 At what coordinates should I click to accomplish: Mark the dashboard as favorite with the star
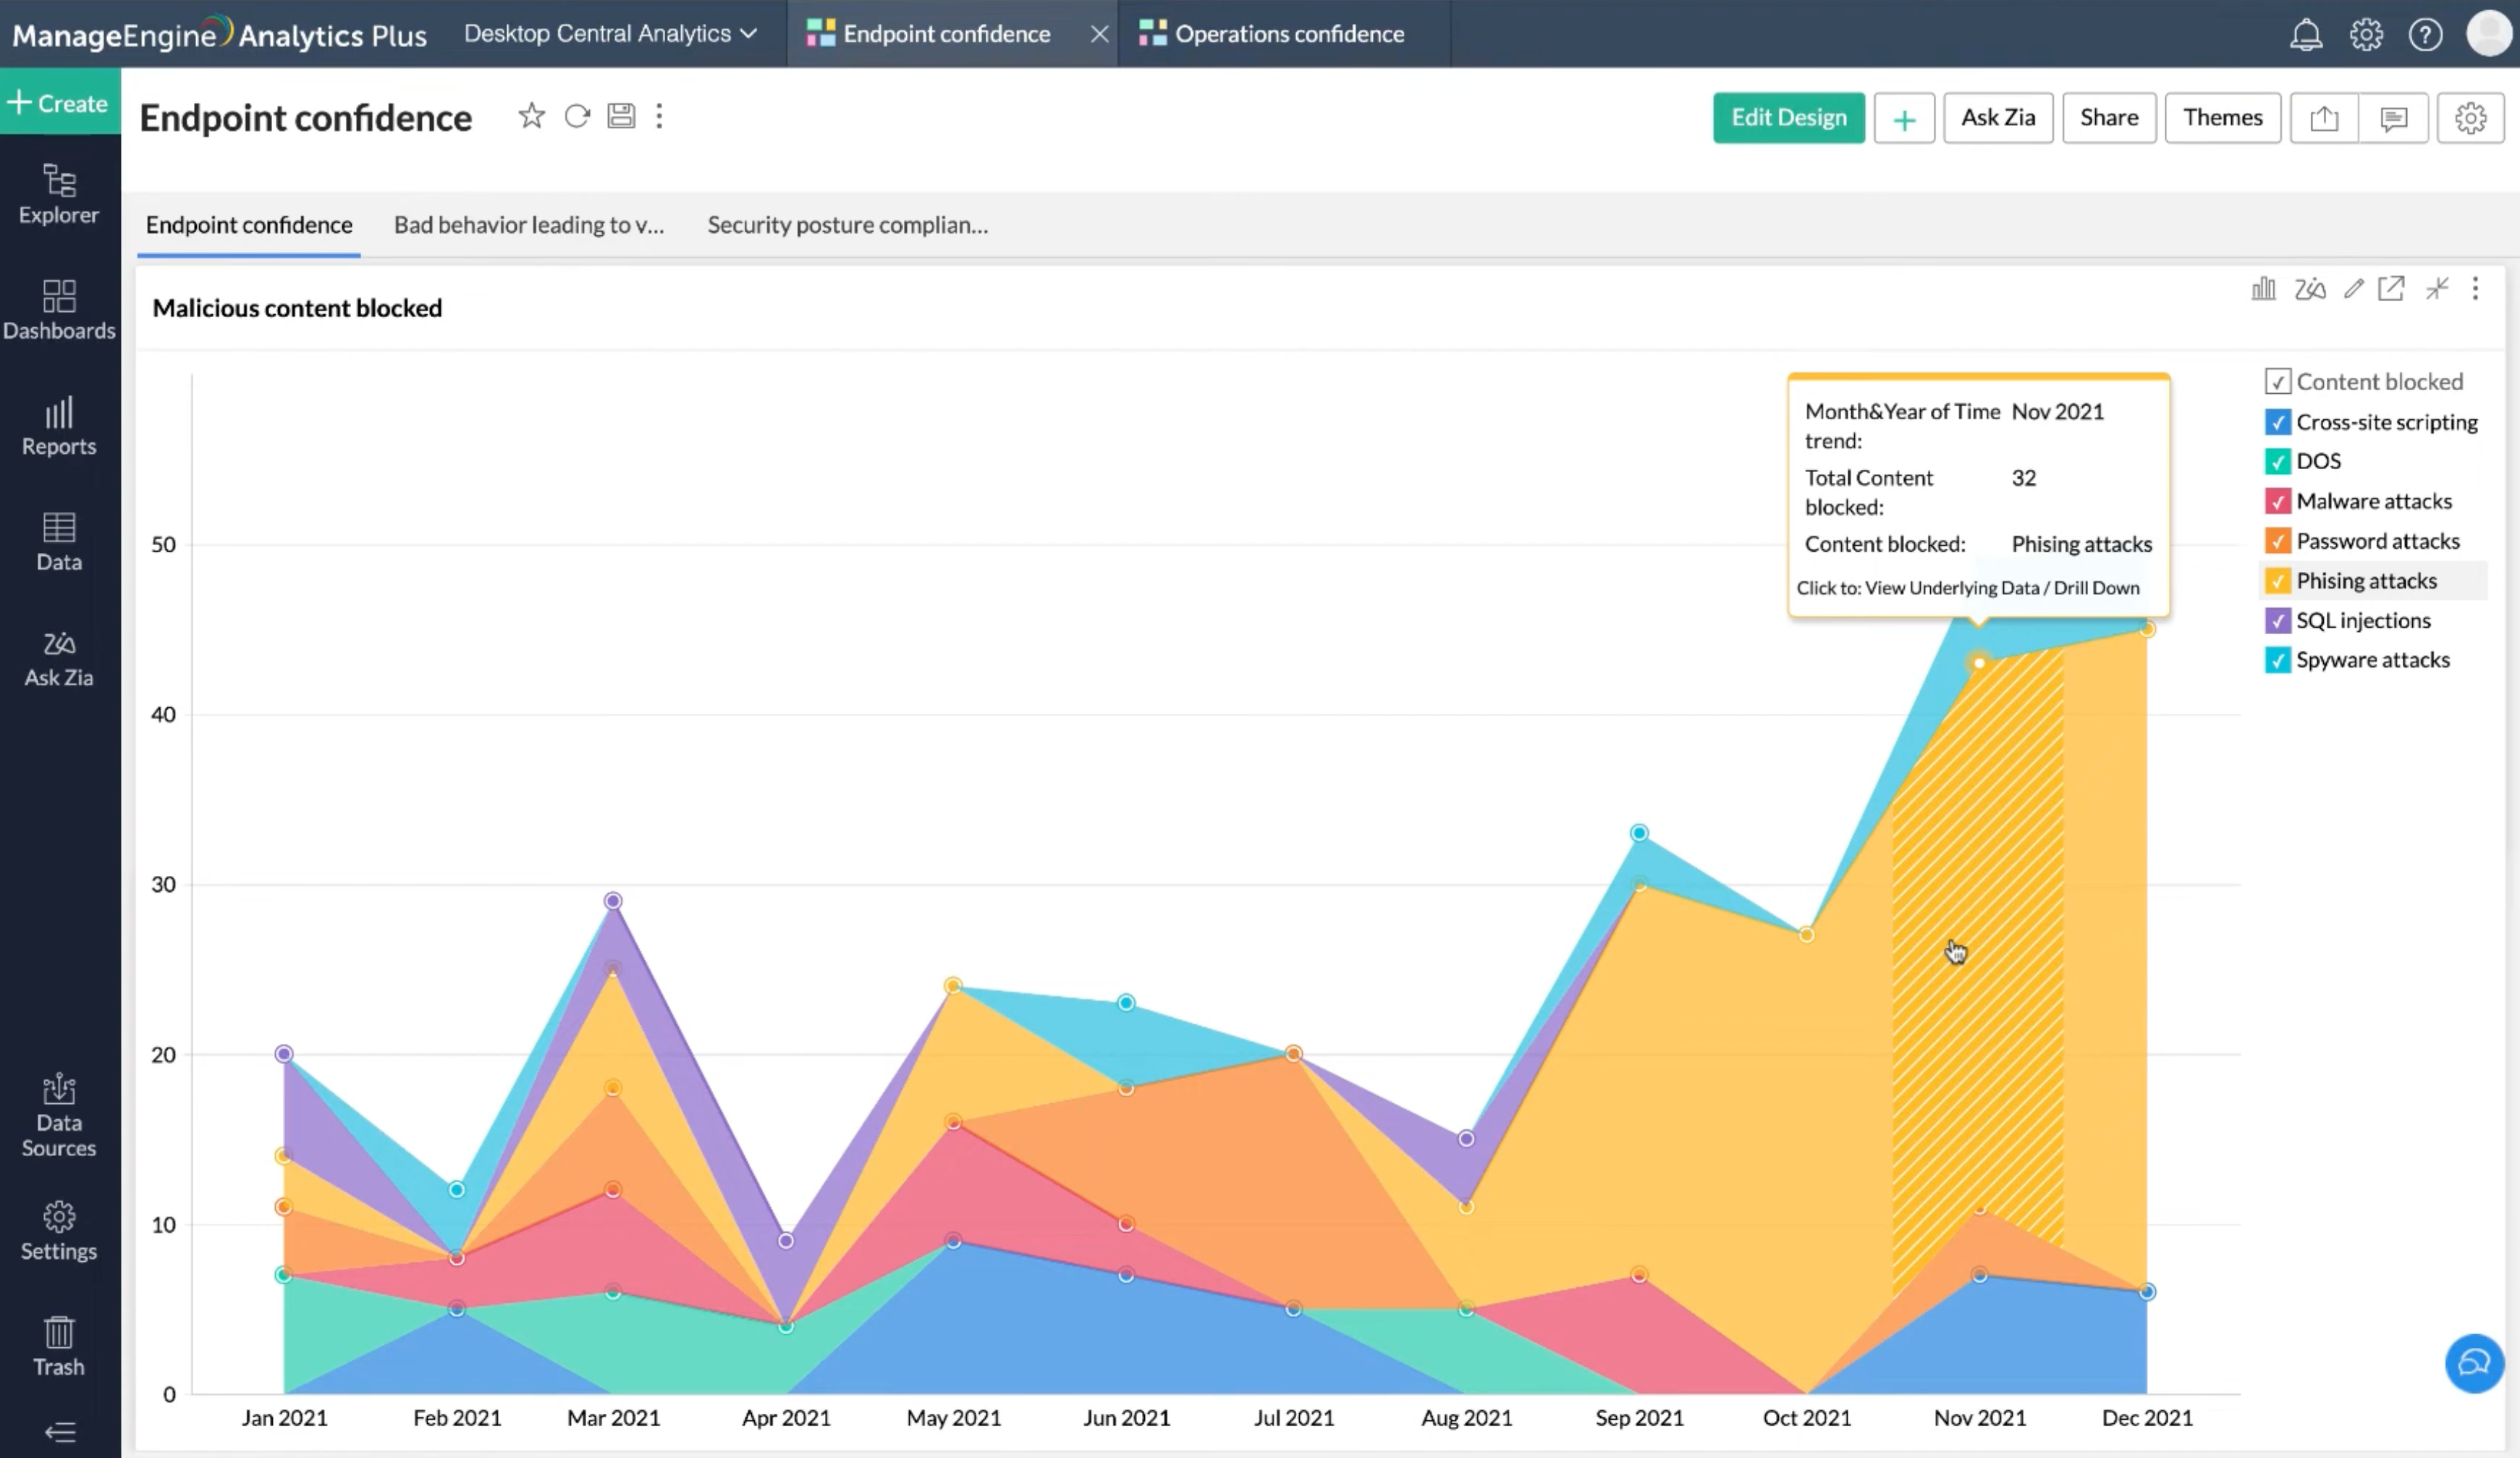531,116
